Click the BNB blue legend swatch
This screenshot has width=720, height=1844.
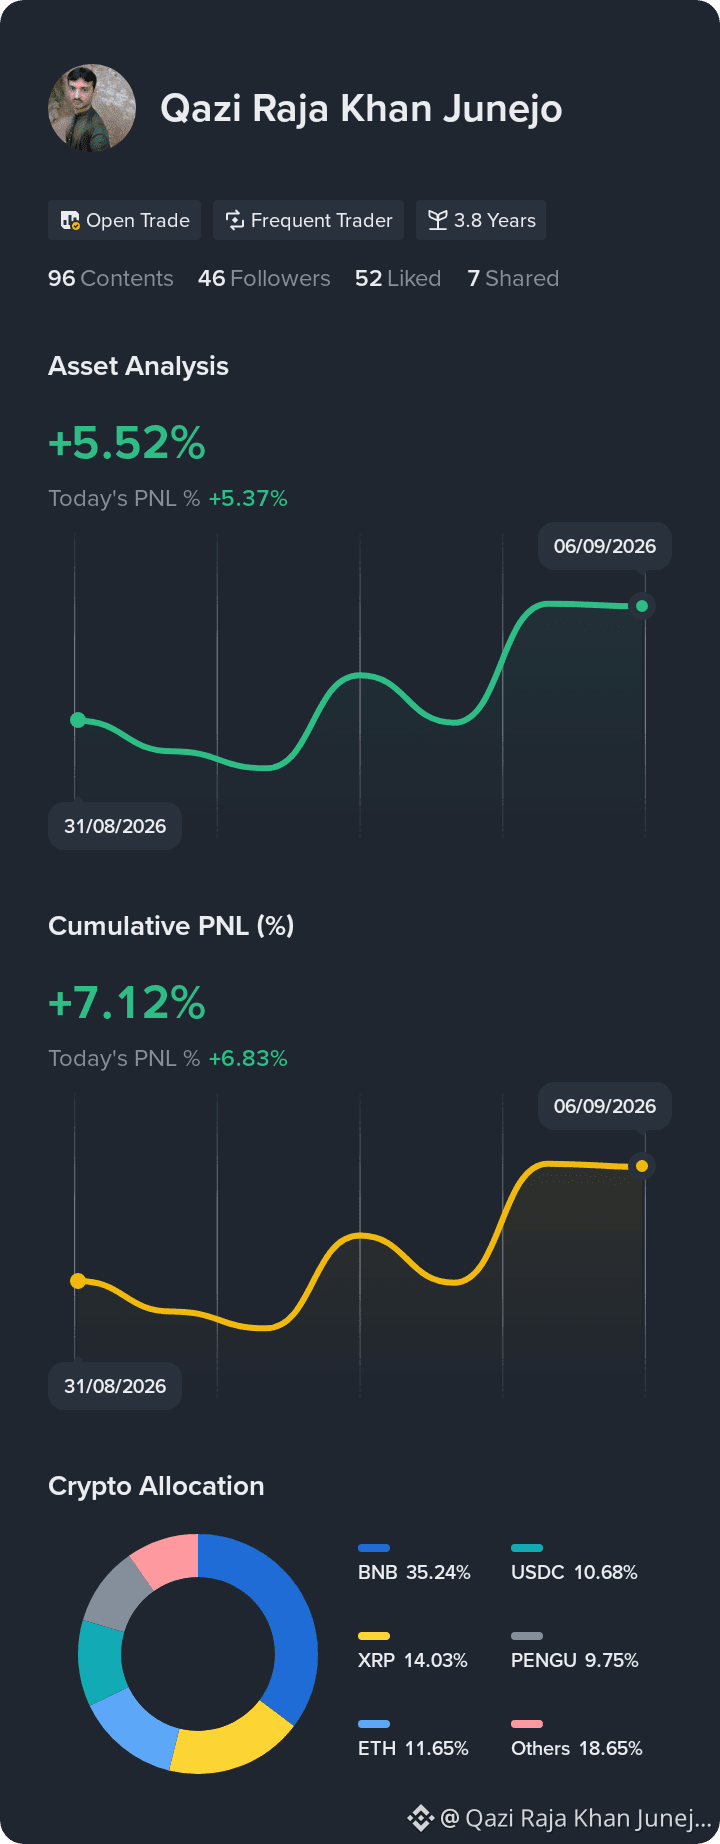pos(374,1548)
